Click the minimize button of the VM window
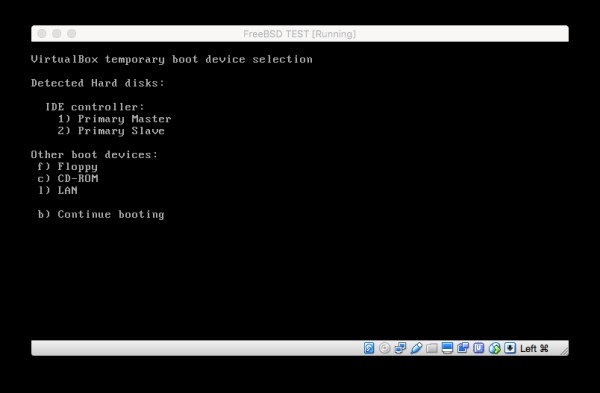 tap(57, 34)
